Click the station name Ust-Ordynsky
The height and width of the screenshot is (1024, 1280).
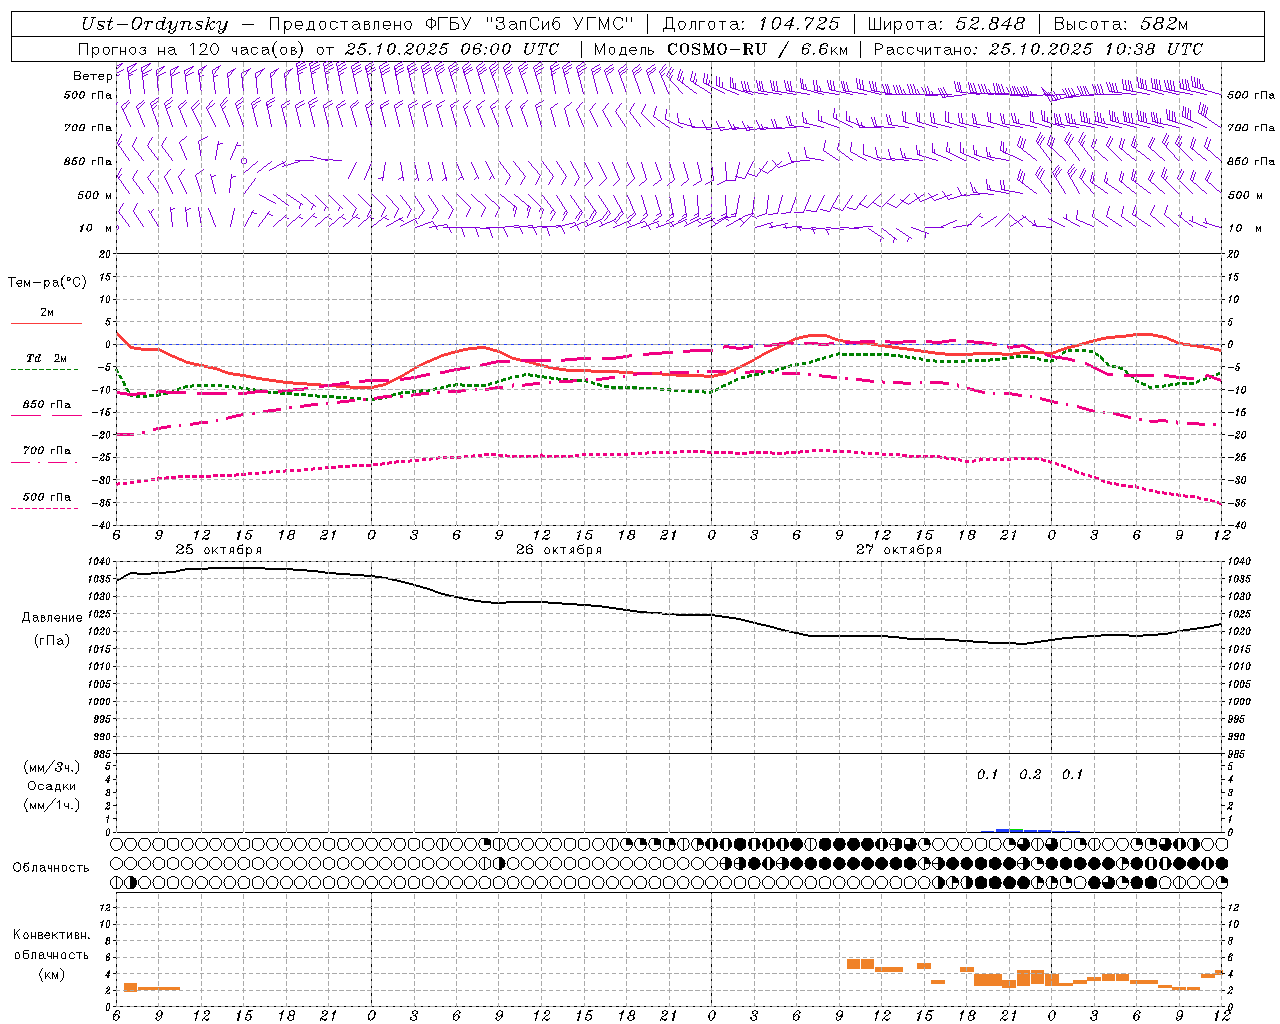point(155,24)
